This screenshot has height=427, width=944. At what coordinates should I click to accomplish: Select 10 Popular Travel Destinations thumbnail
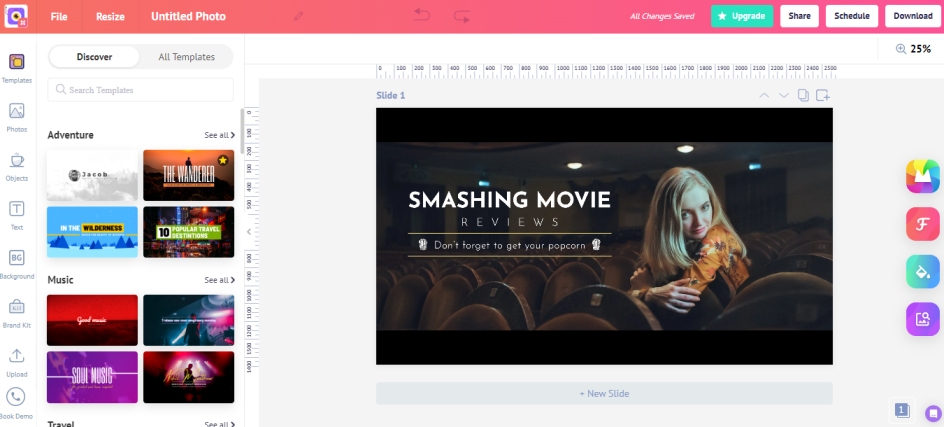click(x=188, y=232)
